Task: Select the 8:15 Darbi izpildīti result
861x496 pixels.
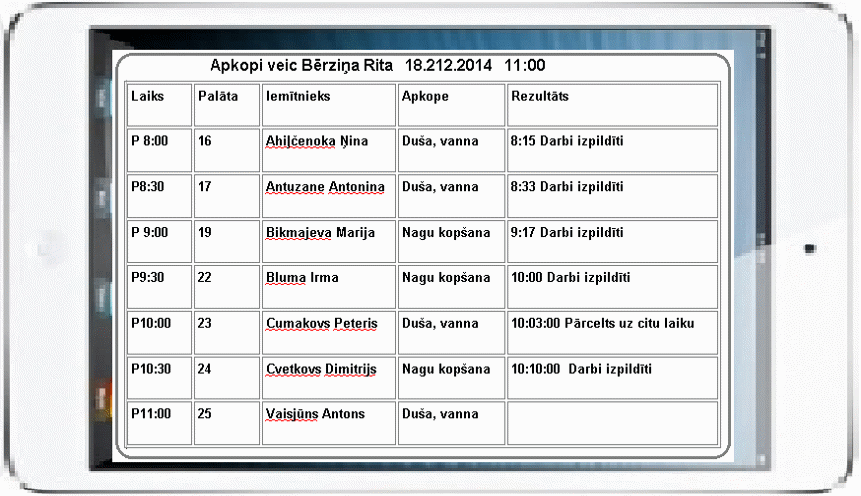Action: (x=567, y=142)
